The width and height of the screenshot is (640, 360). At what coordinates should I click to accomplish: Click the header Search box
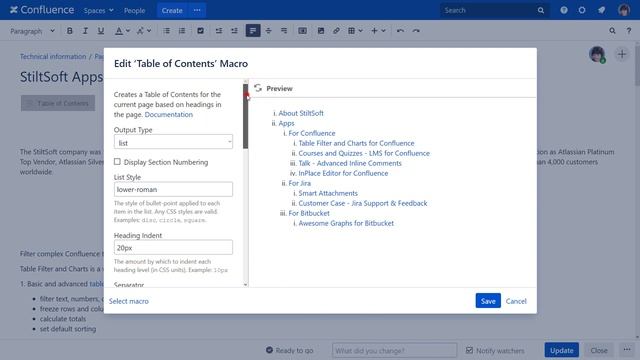coord(495,10)
